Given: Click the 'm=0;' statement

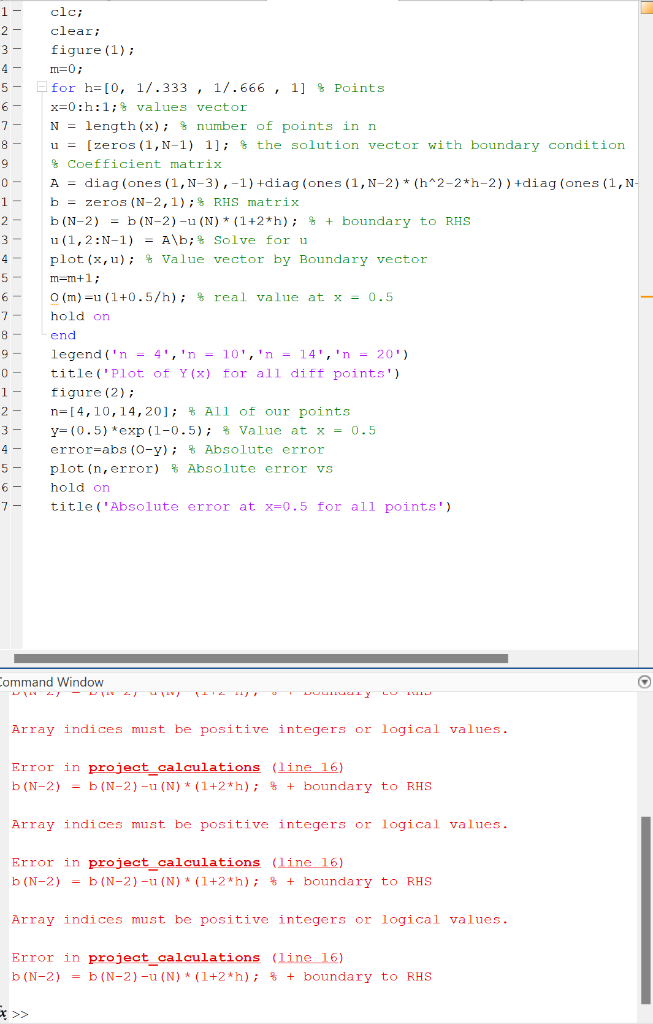Looking at the screenshot, I should tap(67, 69).
